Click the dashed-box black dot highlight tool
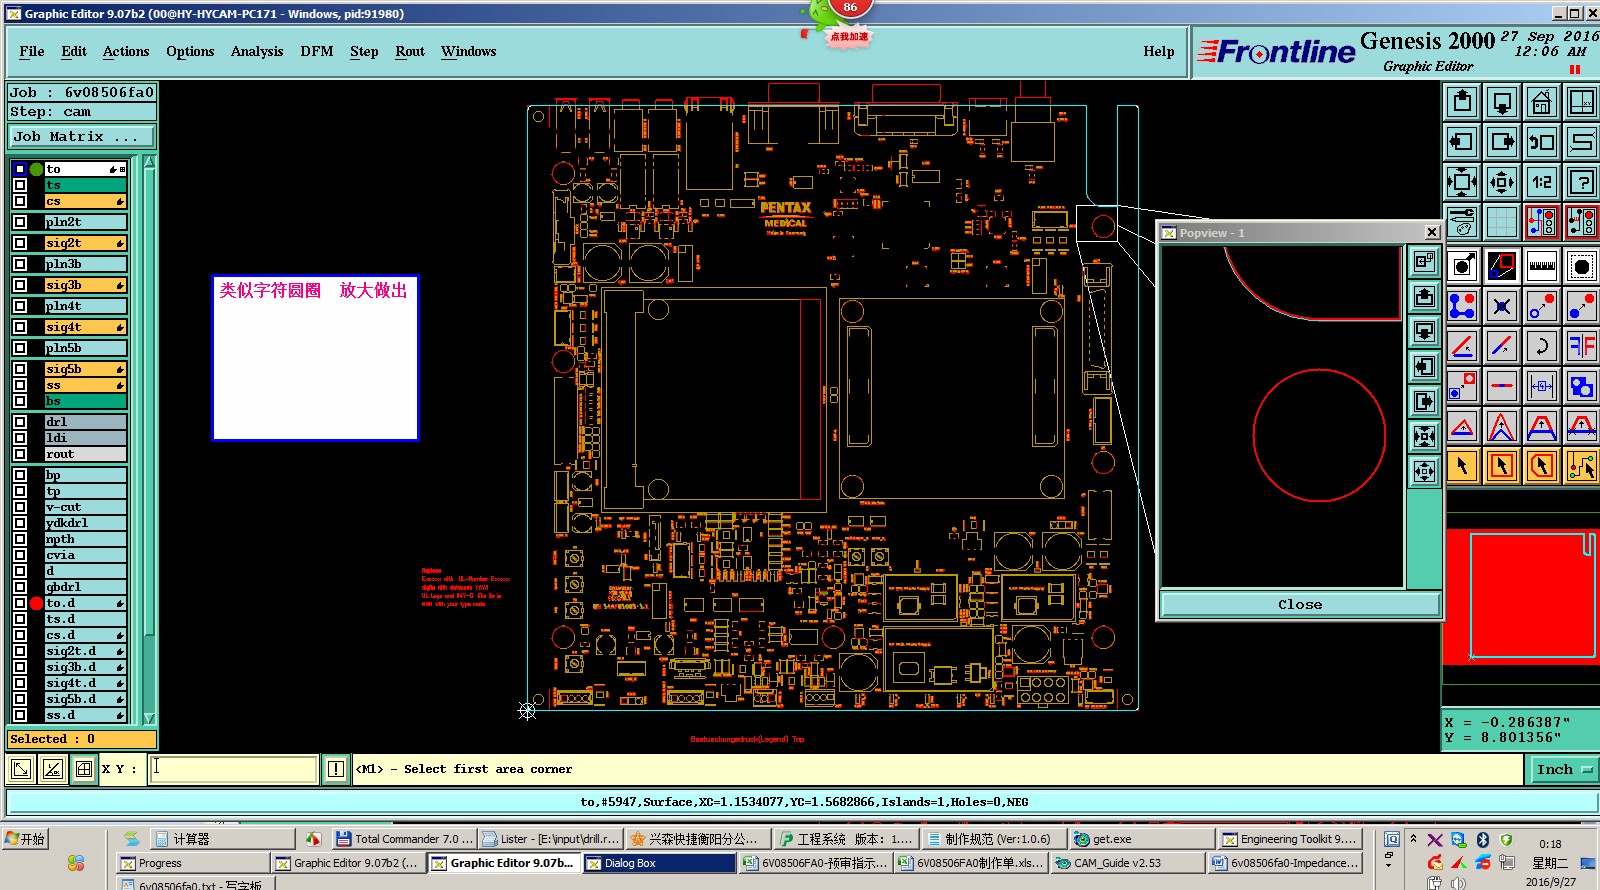Screen dimensions: 1600x890 pyautogui.click(x=1582, y=266)
